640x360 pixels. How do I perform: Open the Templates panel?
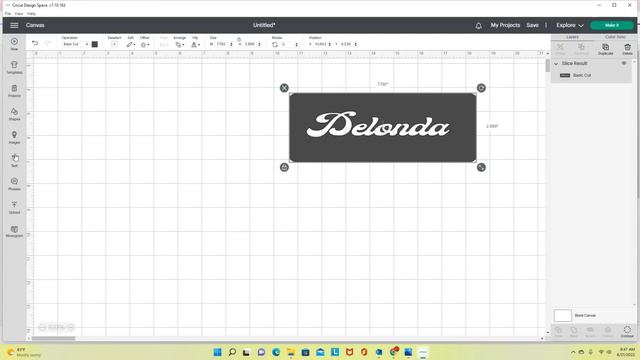[x=14, y=67]
